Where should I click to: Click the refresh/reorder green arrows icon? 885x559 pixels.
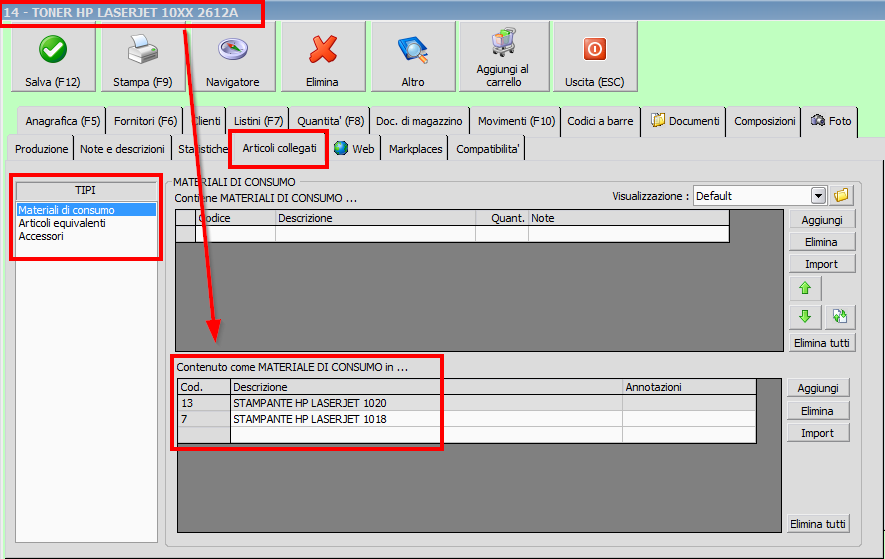[840, 316]
